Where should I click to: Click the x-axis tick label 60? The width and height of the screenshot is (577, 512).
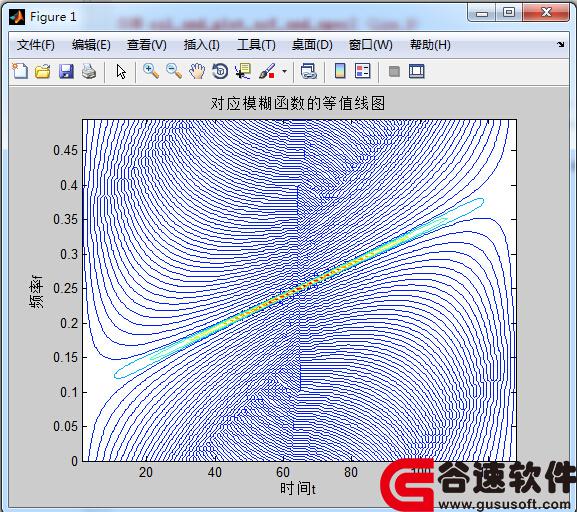283,472
